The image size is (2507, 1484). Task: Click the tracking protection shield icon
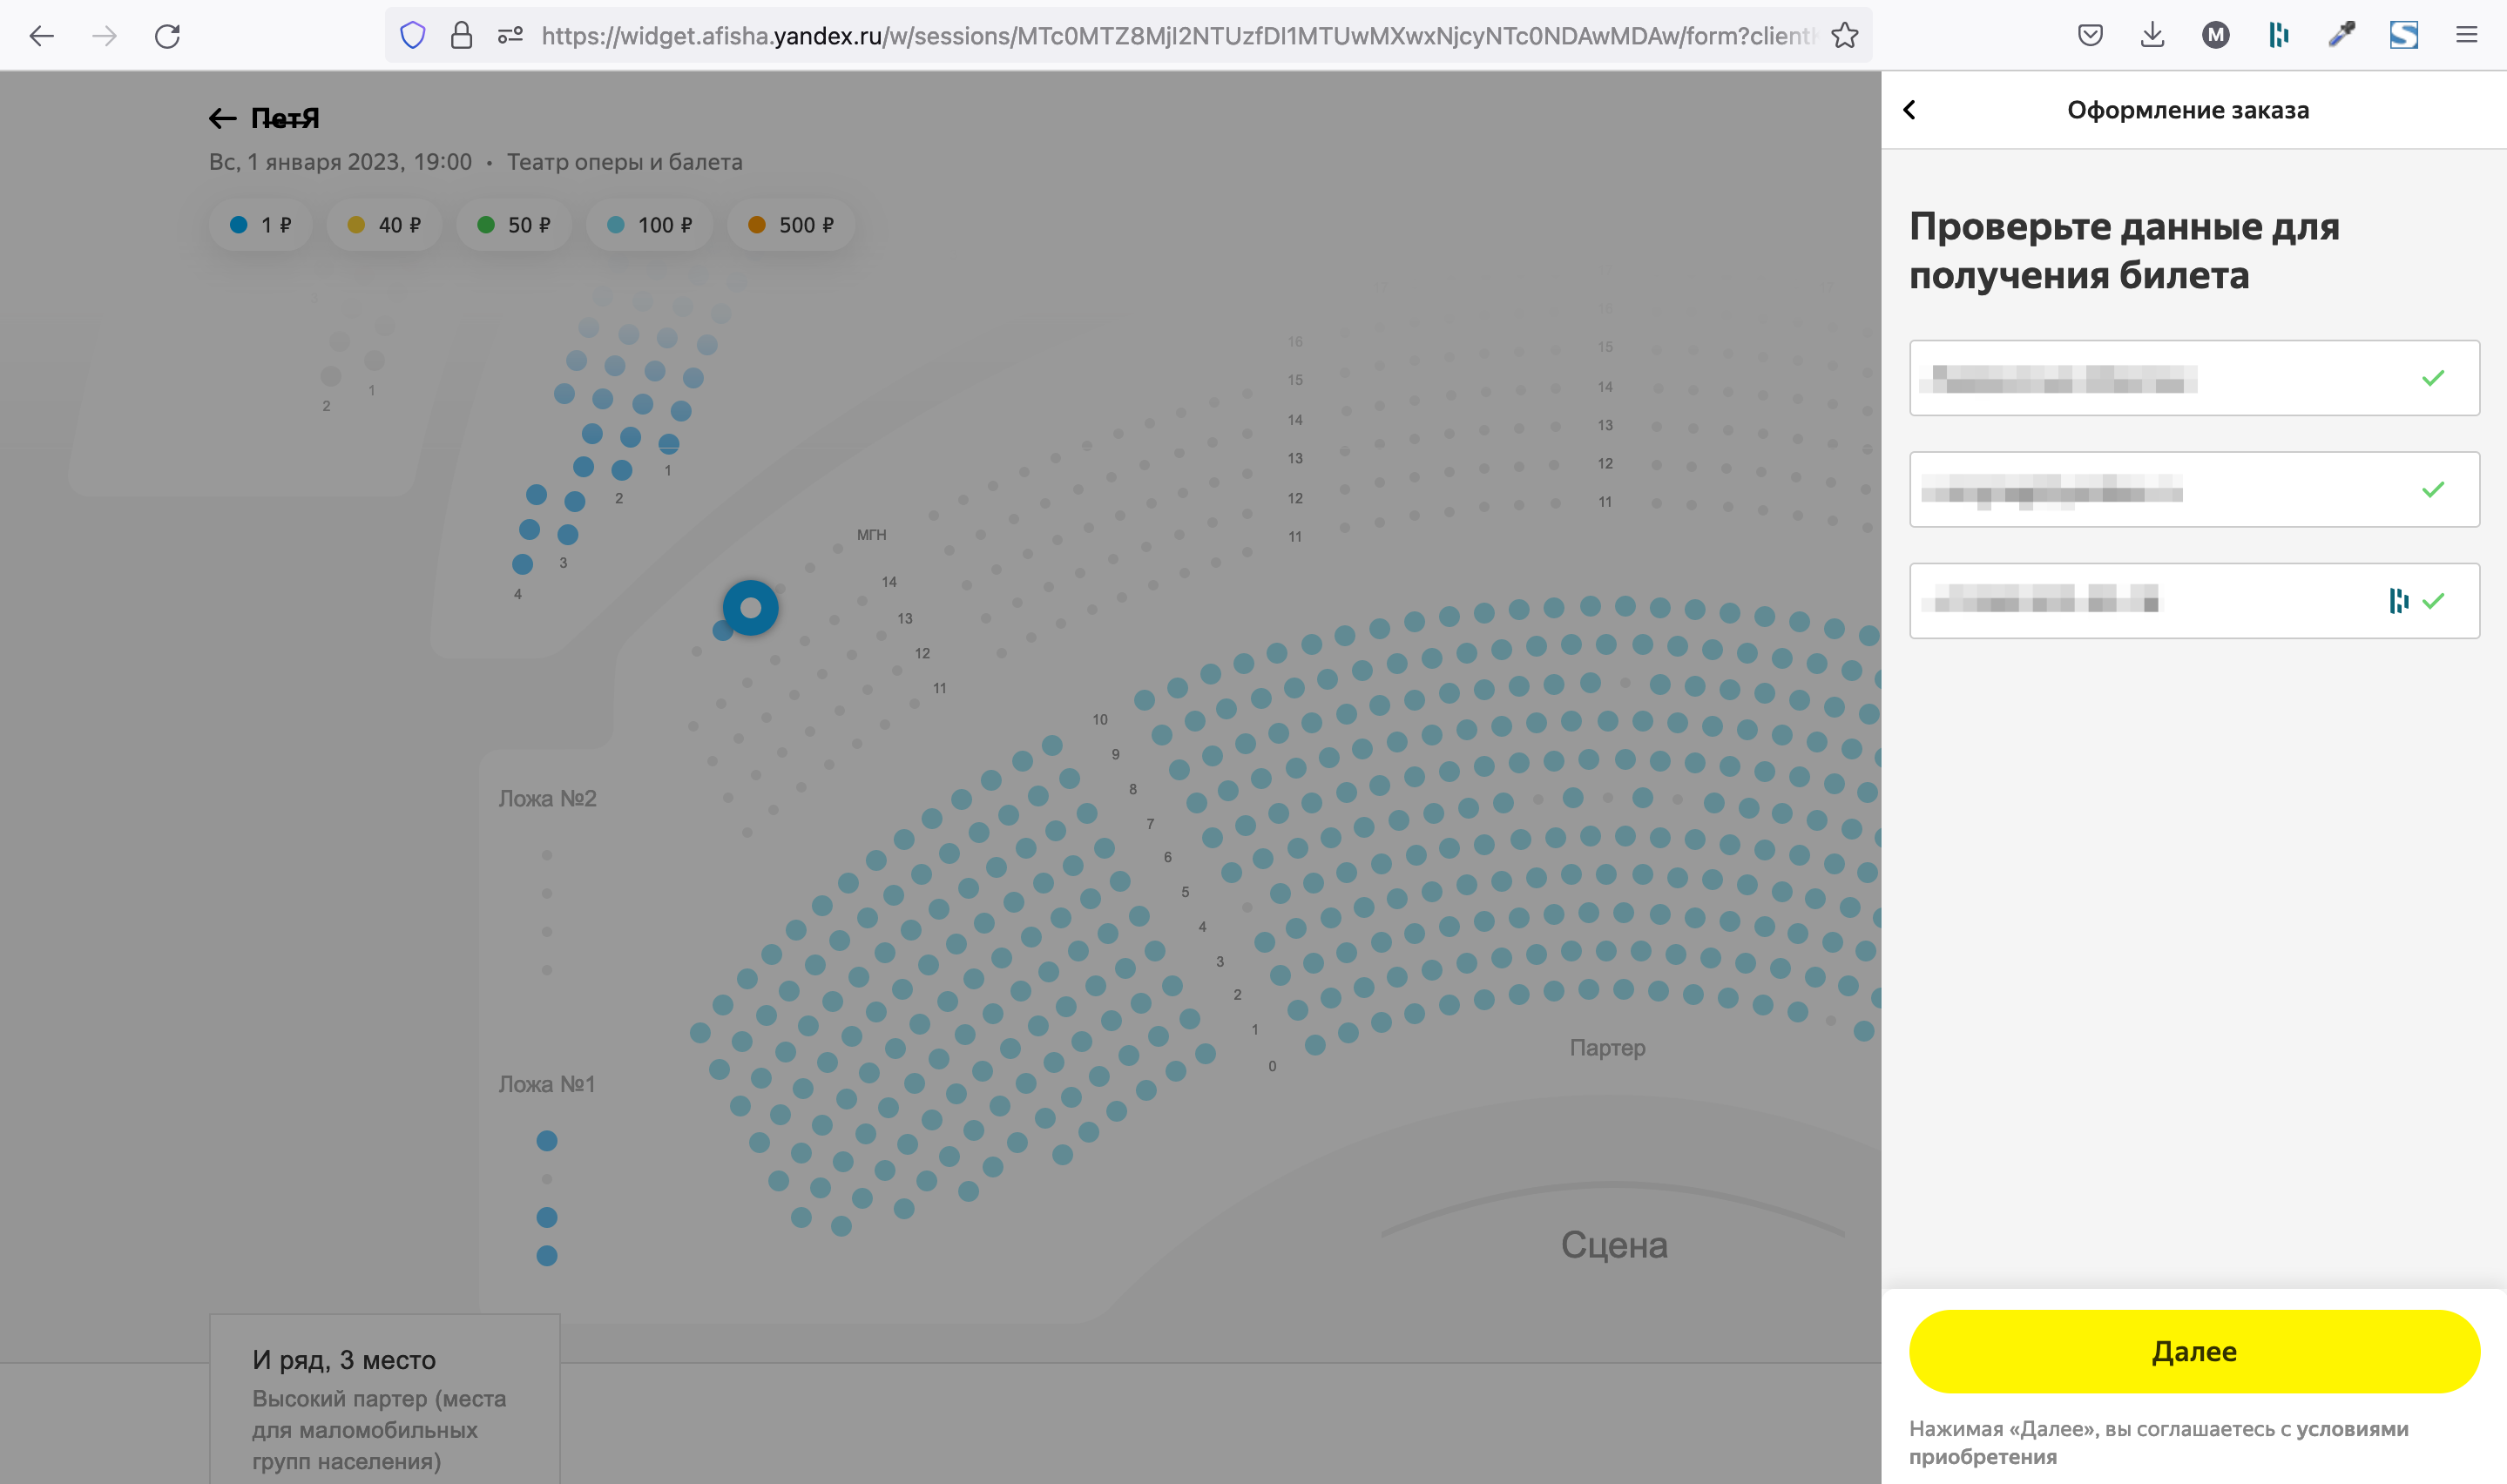click(412, 36)
